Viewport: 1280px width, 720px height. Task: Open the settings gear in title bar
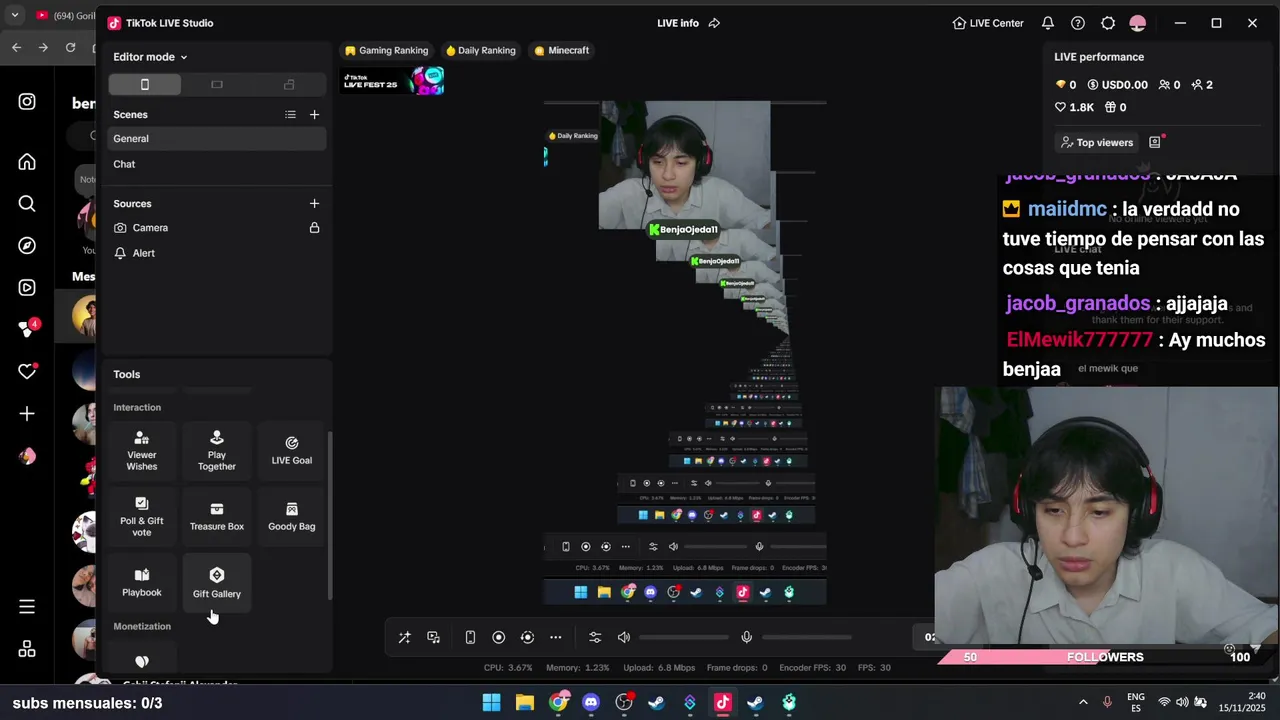(x=1108, y=23)
